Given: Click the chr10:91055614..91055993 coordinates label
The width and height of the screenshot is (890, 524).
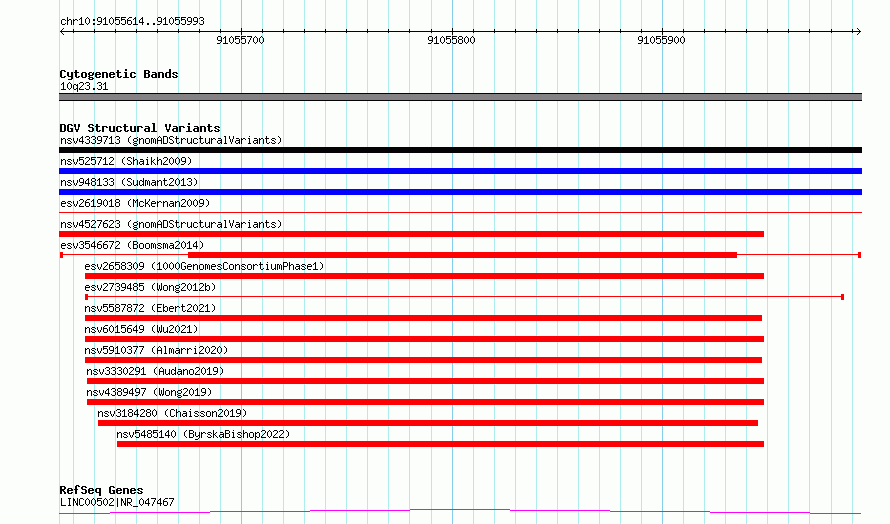Looking at the screenshot, I should tap(132, 22).
